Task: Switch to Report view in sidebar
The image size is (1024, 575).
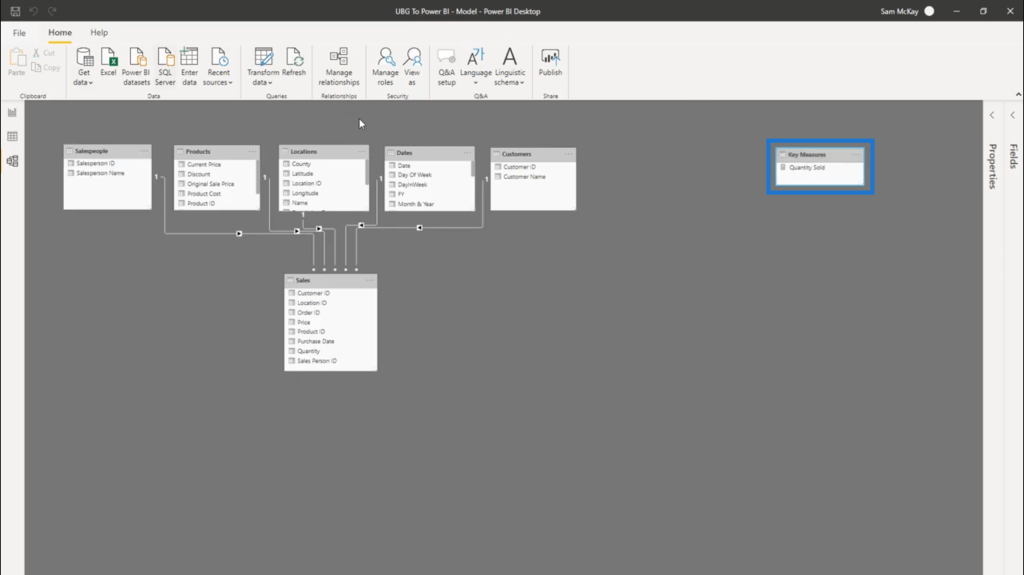Action: 12,112
